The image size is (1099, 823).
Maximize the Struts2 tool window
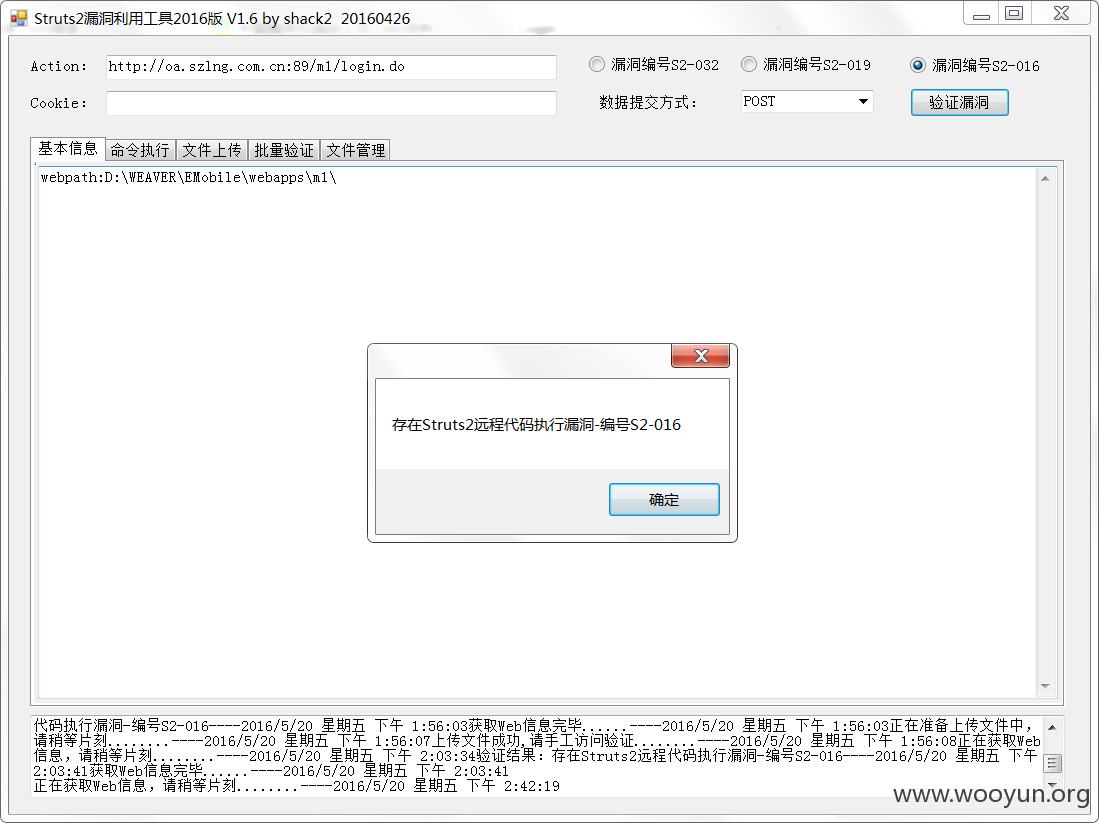point(1013,14)
